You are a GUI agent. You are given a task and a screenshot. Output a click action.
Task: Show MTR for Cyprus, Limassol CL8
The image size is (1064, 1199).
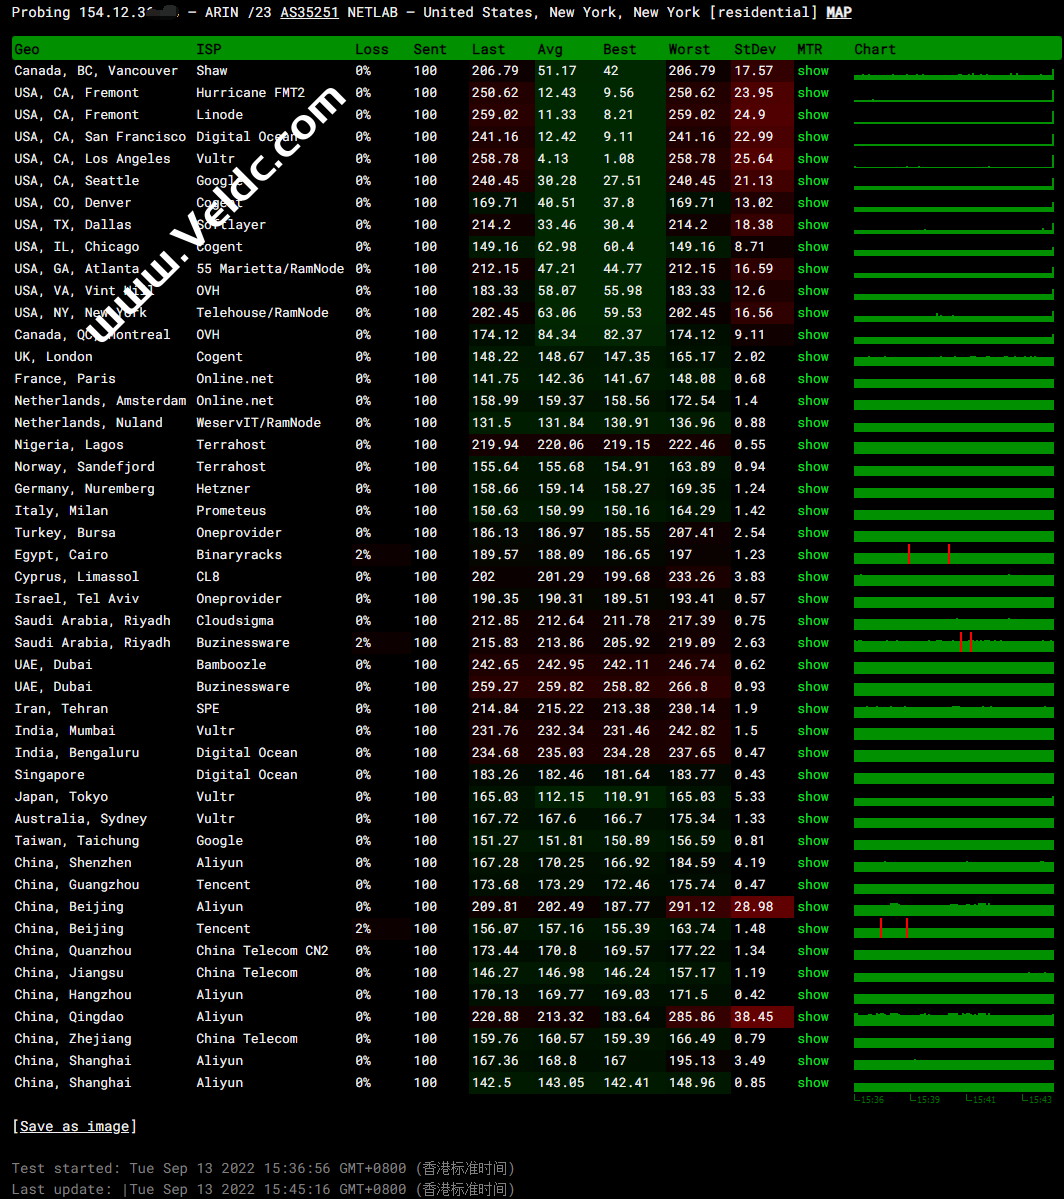click(812, 577)
